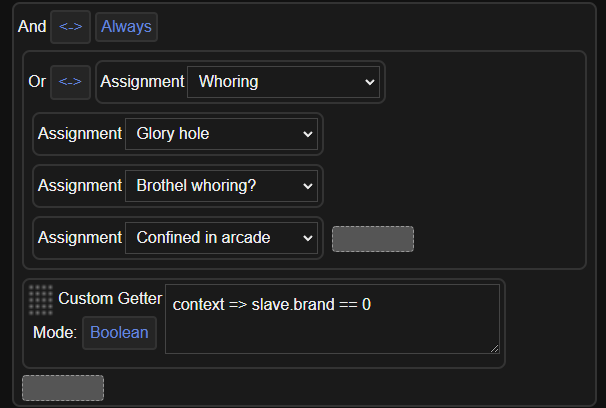Open the Whoring assignment dropdown

[284, 82]
